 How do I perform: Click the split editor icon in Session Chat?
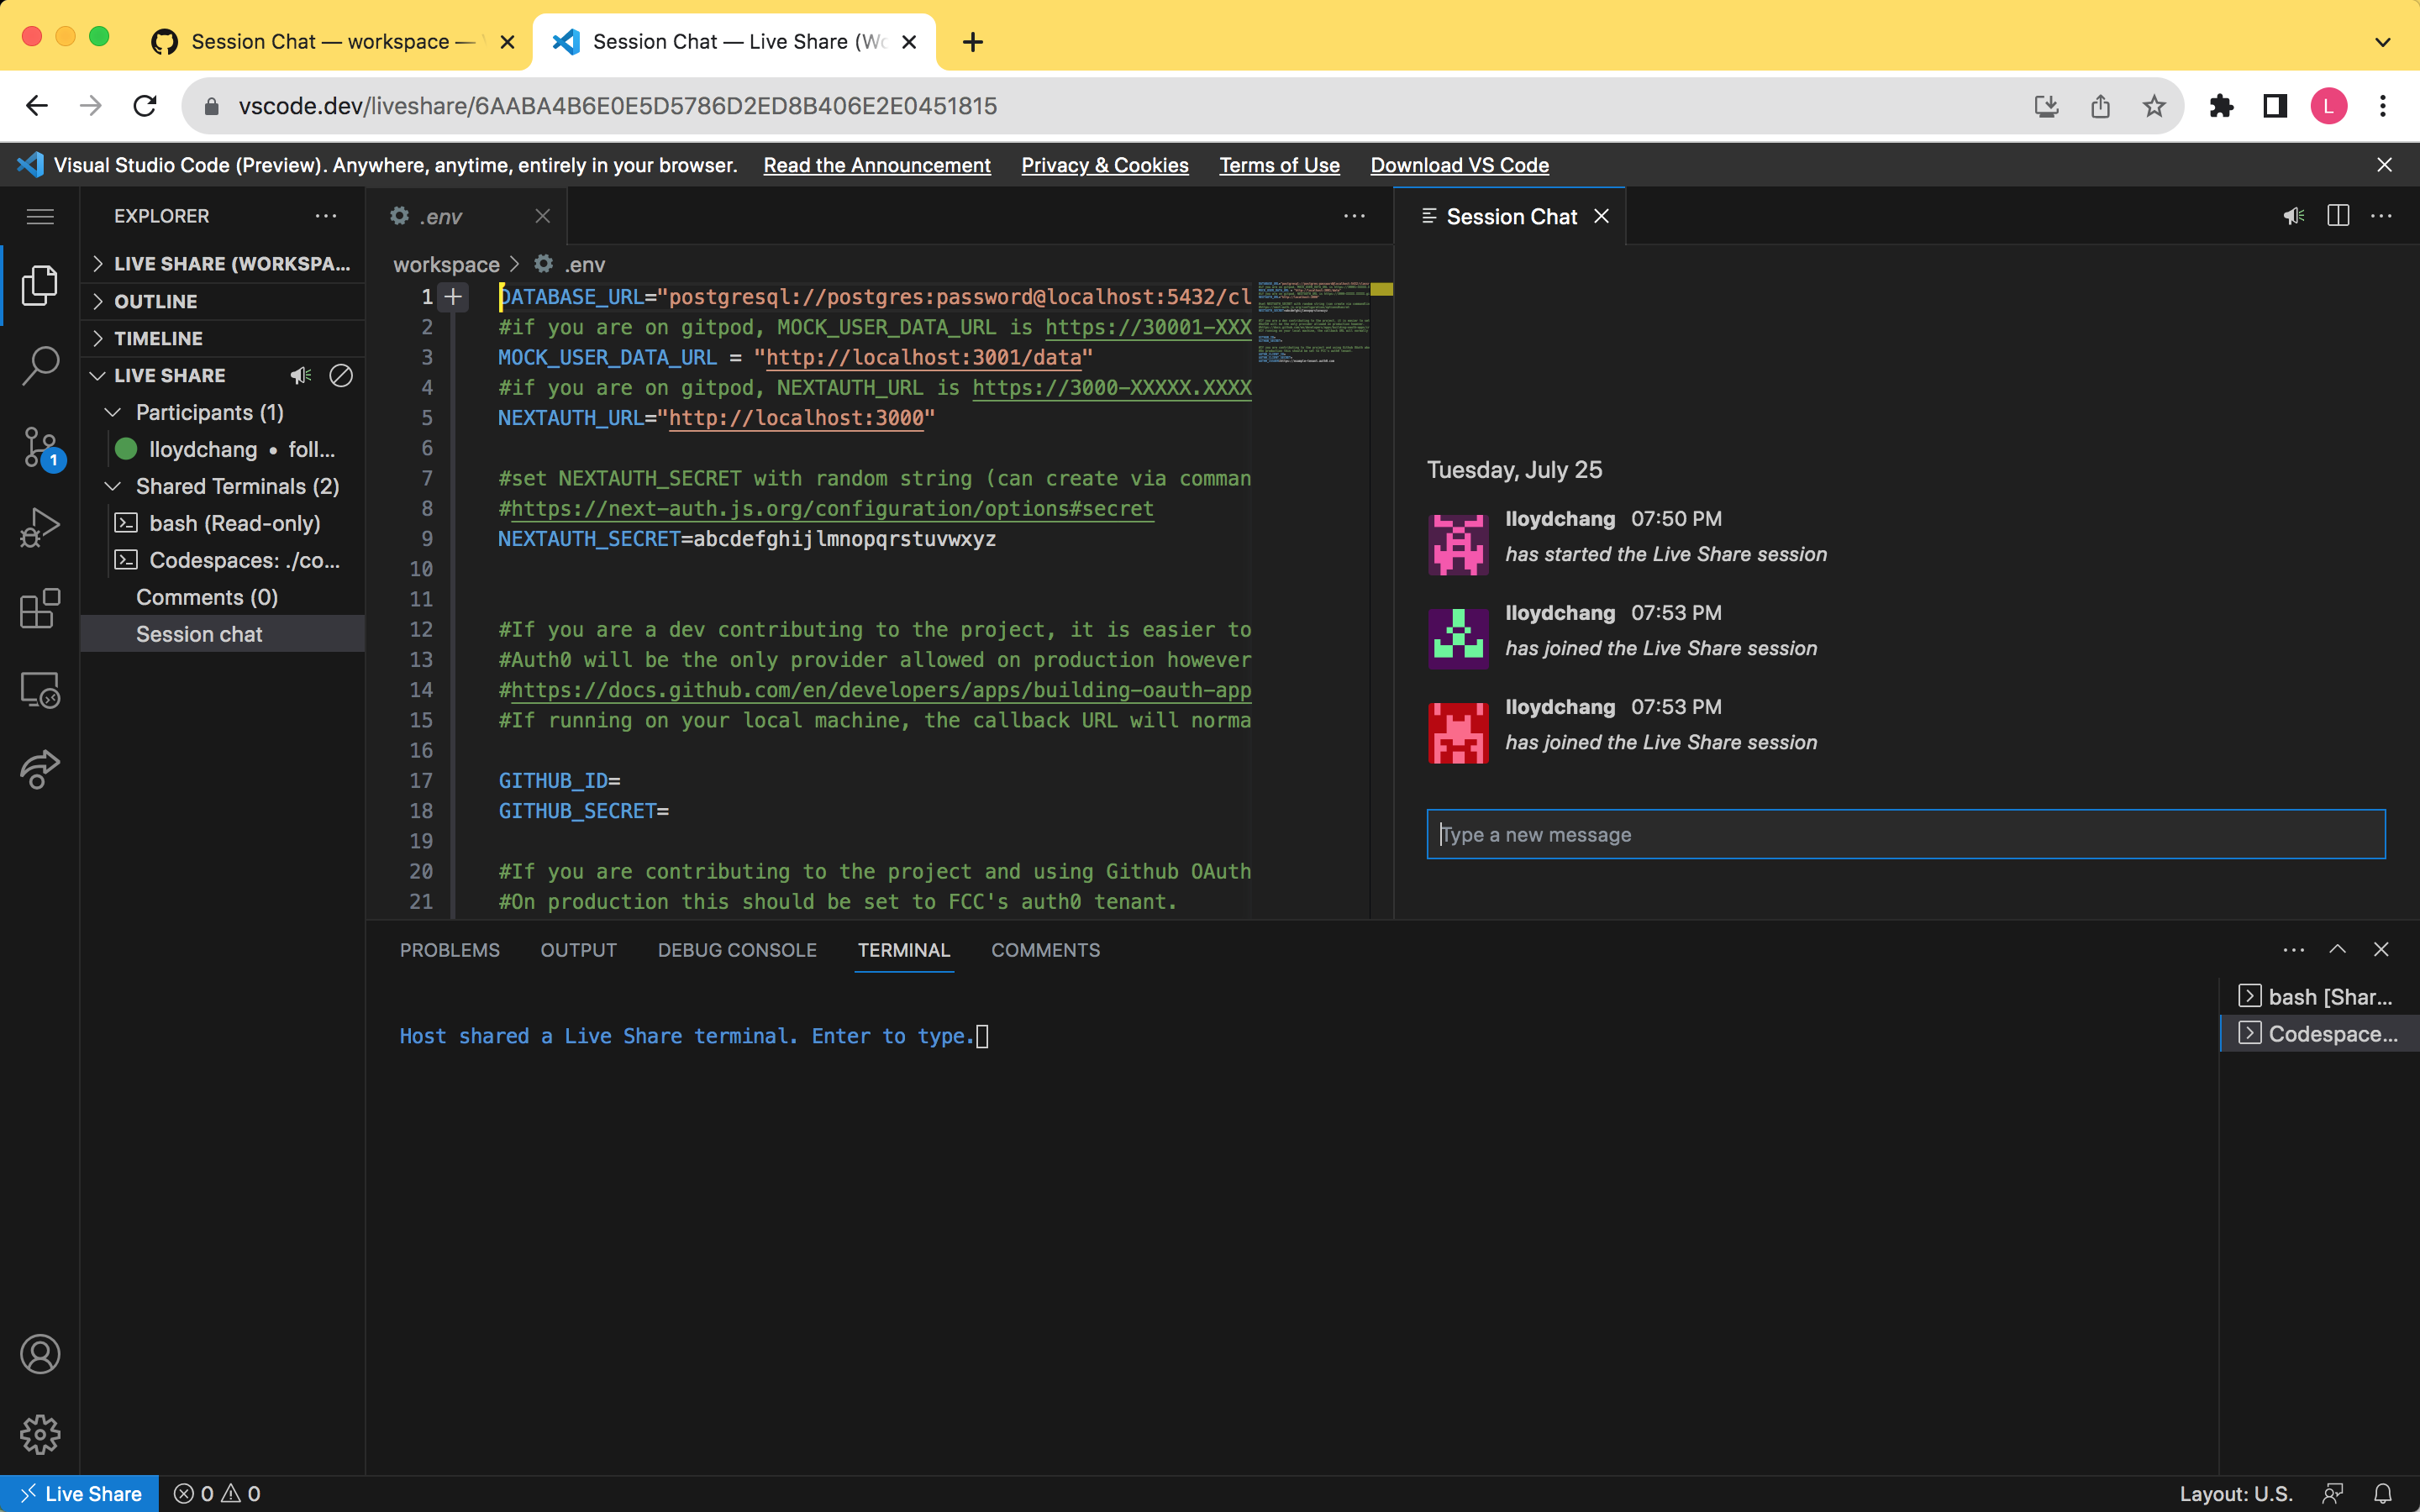click(x=2338, y=216)
